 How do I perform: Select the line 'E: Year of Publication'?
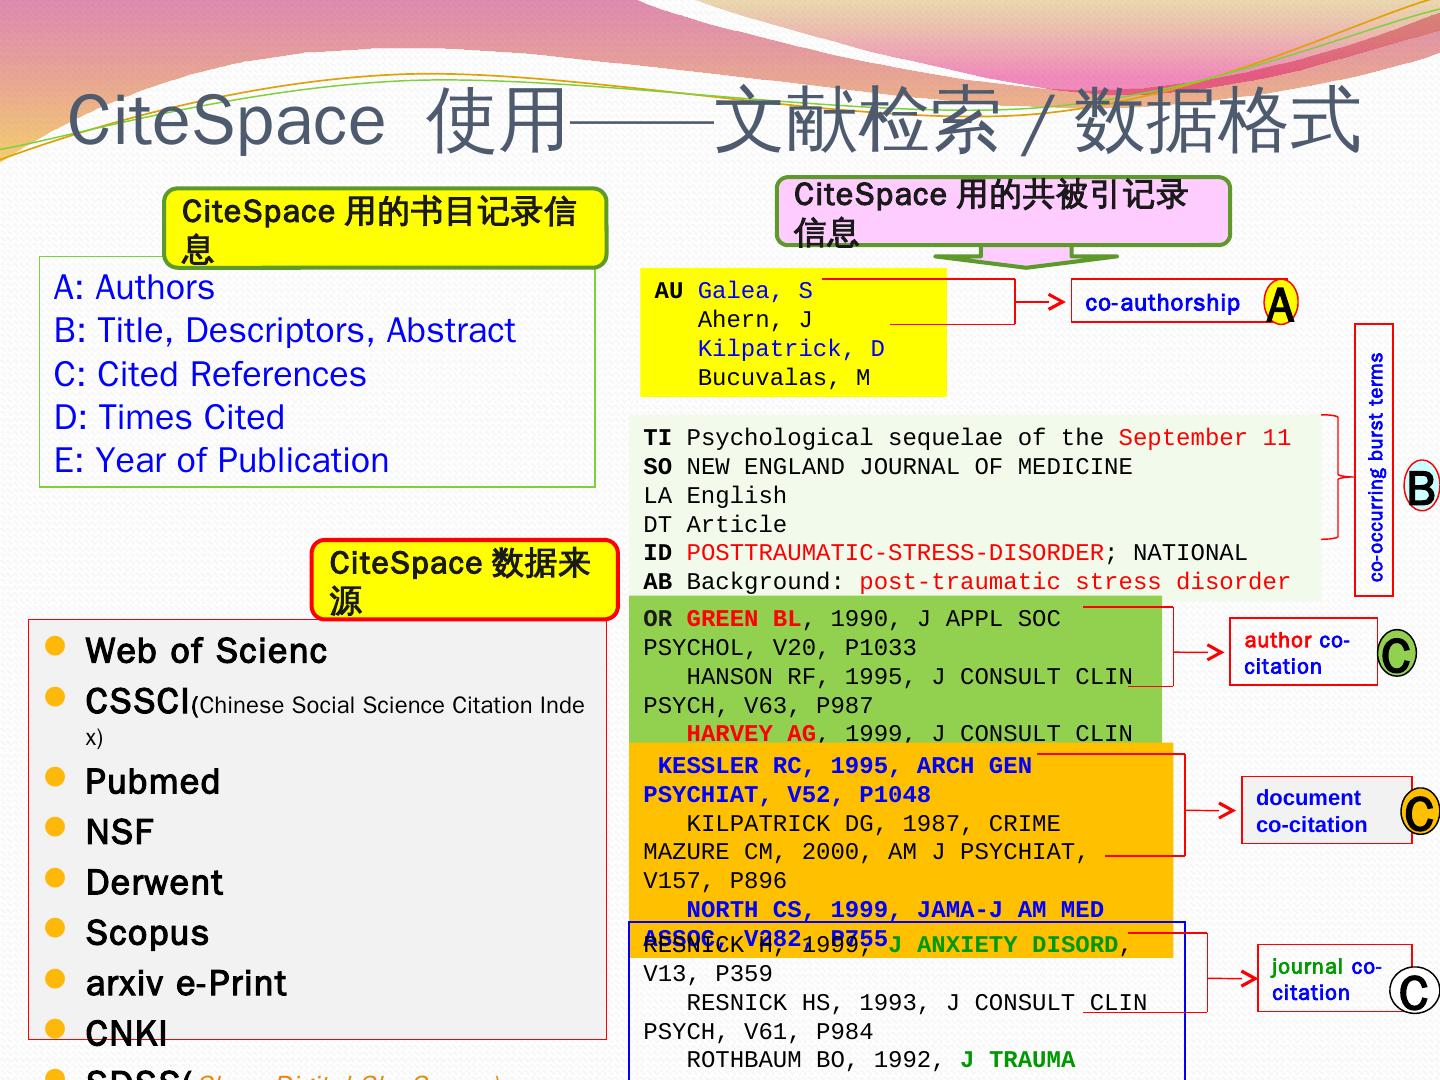coord(221,460)
